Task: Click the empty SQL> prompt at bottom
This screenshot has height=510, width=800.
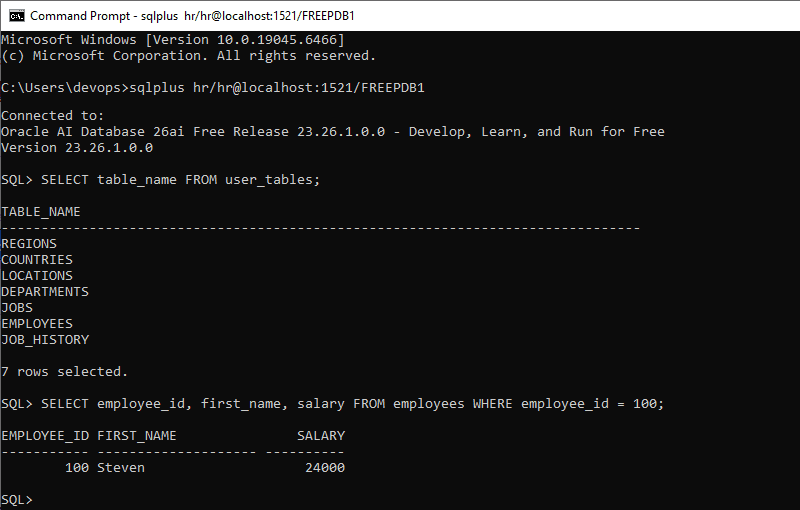Action: [18, 499]
